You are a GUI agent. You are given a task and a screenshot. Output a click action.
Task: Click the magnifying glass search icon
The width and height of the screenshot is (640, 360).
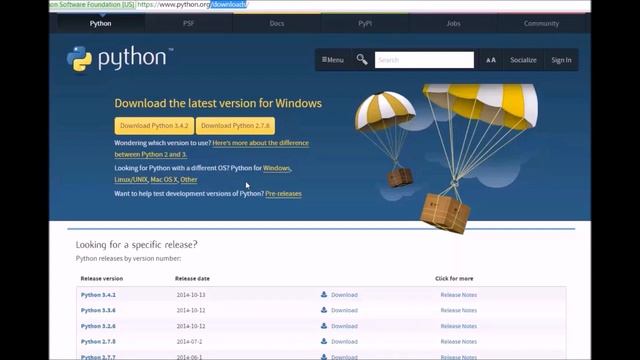point(362,60)
